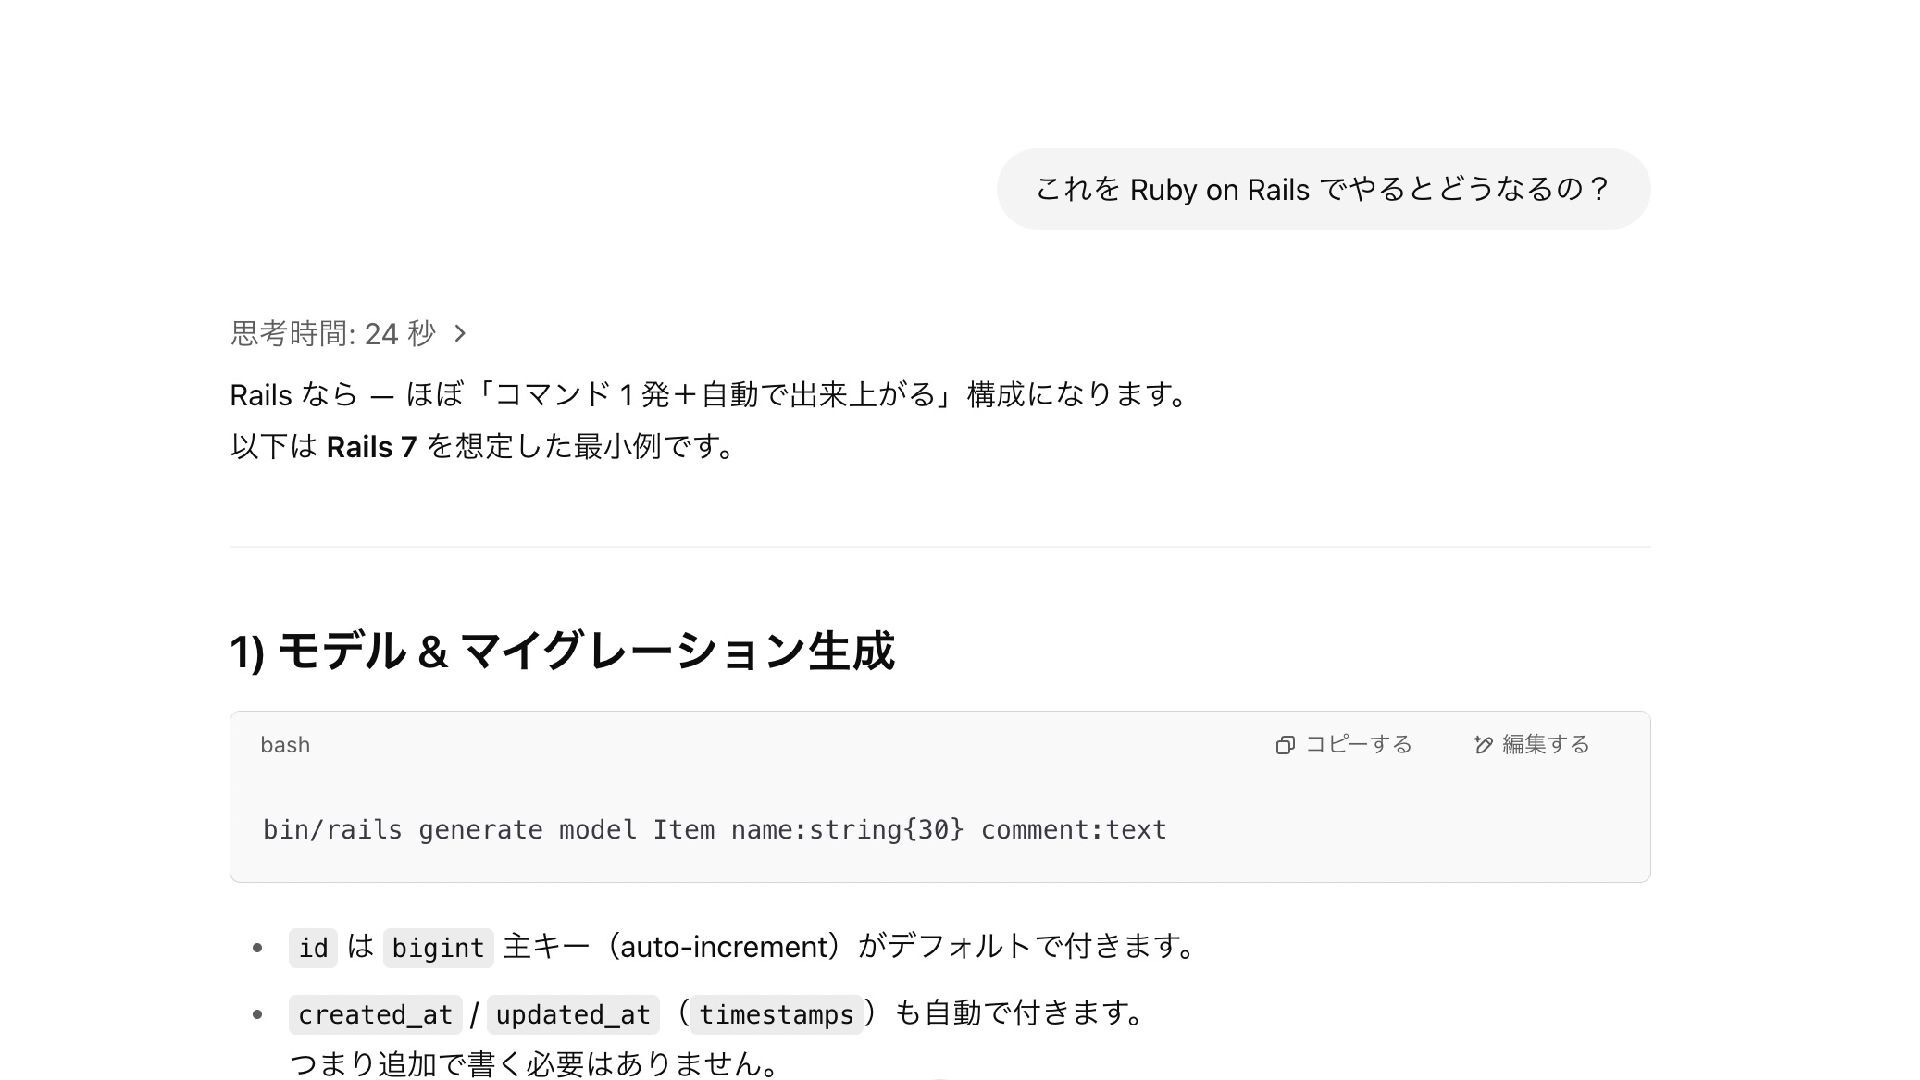Select the timestamps code chip
Image resolution: width=1920 pixels, height=1080 pixels.
(776, 1014)
